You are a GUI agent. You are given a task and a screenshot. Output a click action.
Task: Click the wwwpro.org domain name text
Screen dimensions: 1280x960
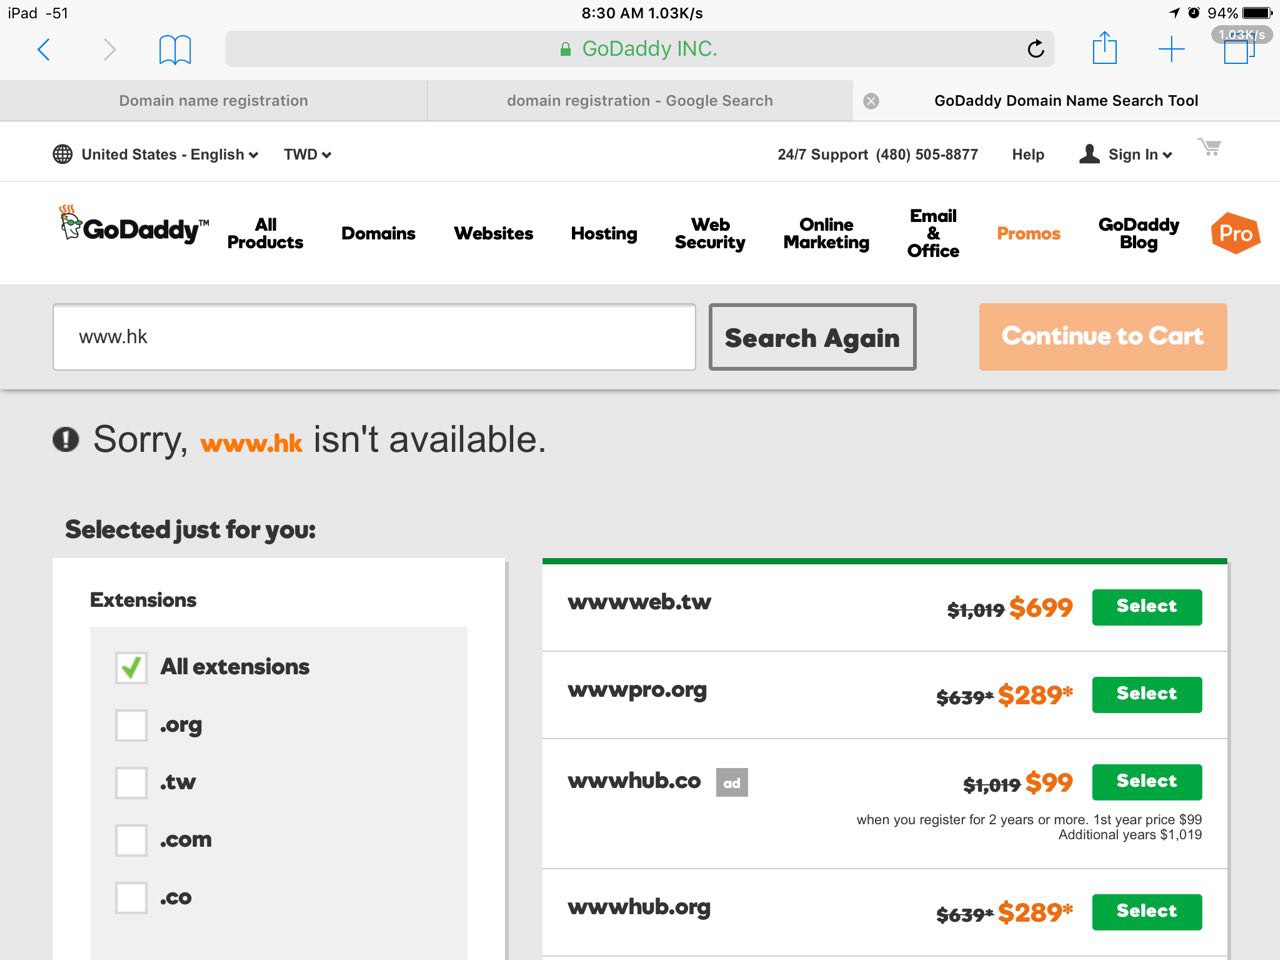point(637,691)
